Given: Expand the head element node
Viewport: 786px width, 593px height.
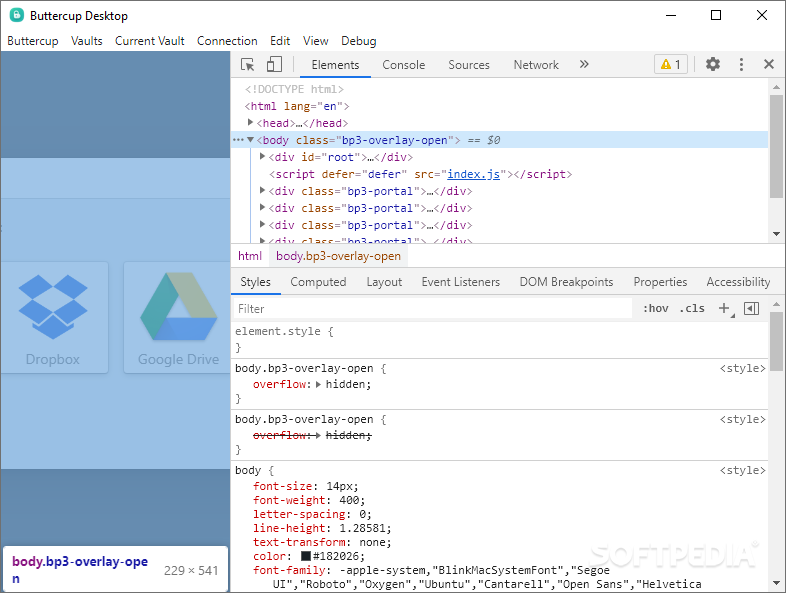Looking at the screenshot, I should pos(250,122).
